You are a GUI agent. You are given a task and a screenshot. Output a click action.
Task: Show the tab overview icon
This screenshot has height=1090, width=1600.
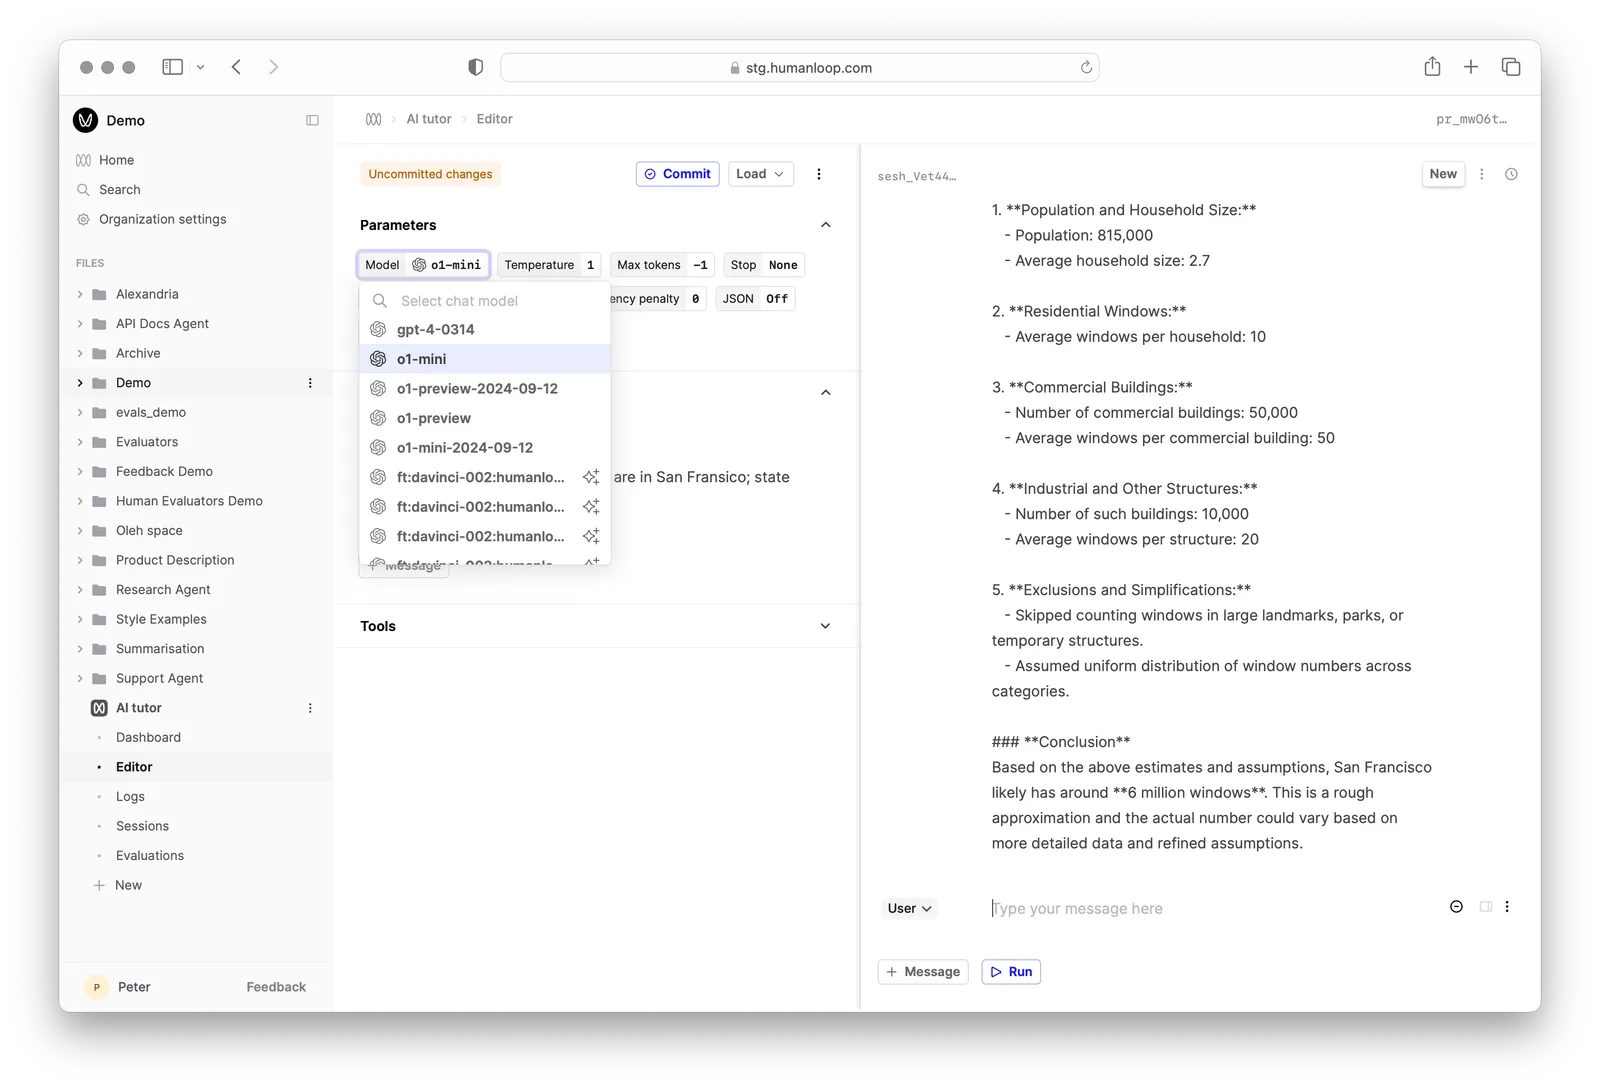[1511, 67]
